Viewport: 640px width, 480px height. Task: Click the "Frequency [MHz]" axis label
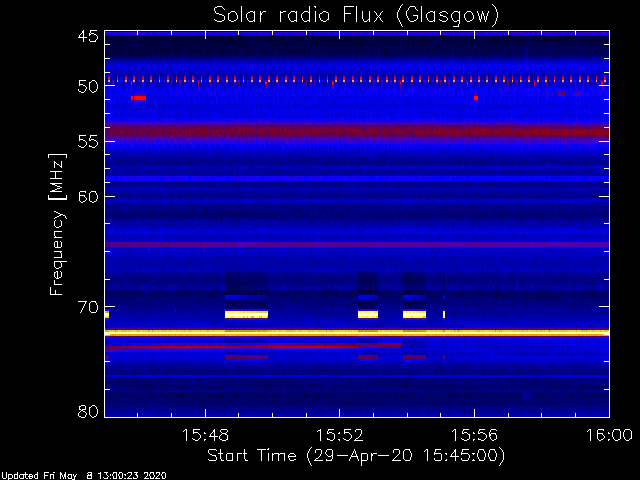(x=57, y=224)
